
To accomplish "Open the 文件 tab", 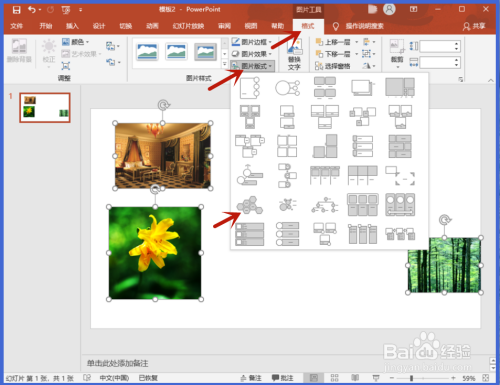I will pyautogui.click(x=16, y=26).
